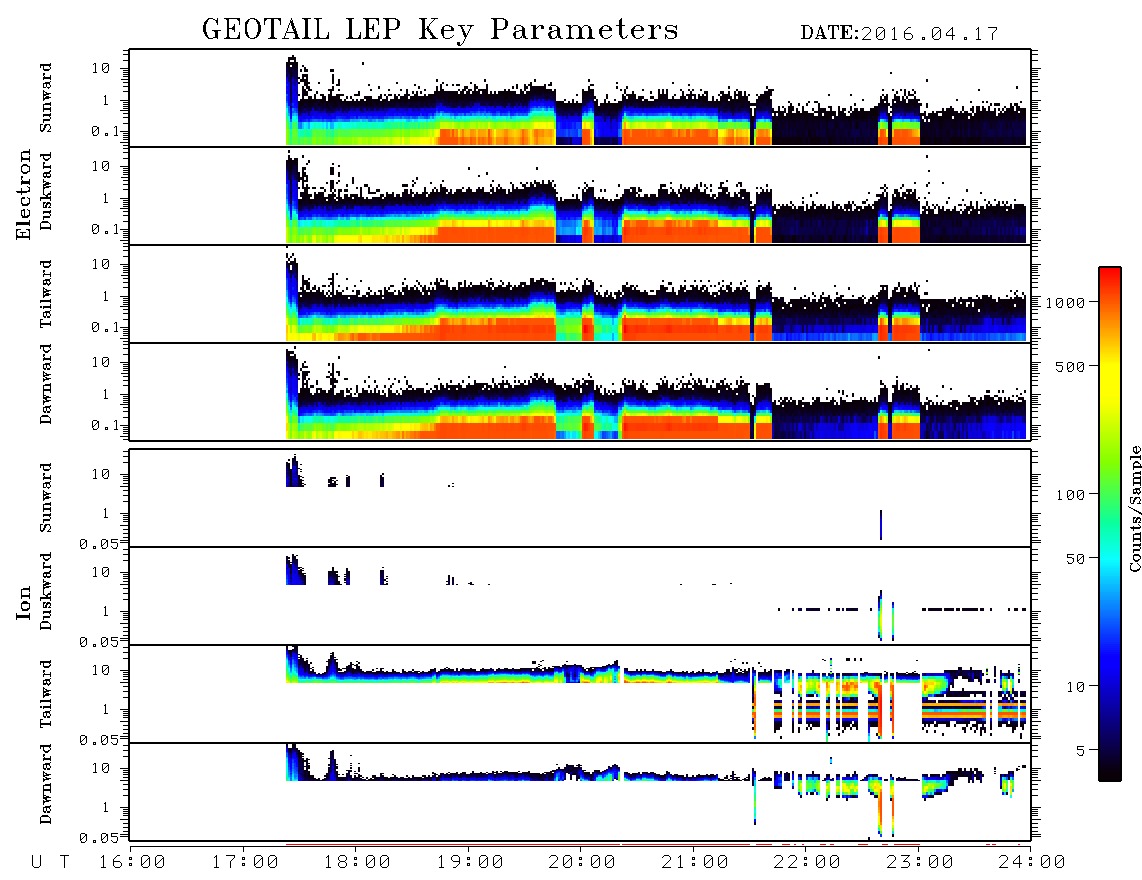Screen dimensions: 1142x880
Task: Click the 1000 colorbar tick value
Action: [x=1066, y=303]
